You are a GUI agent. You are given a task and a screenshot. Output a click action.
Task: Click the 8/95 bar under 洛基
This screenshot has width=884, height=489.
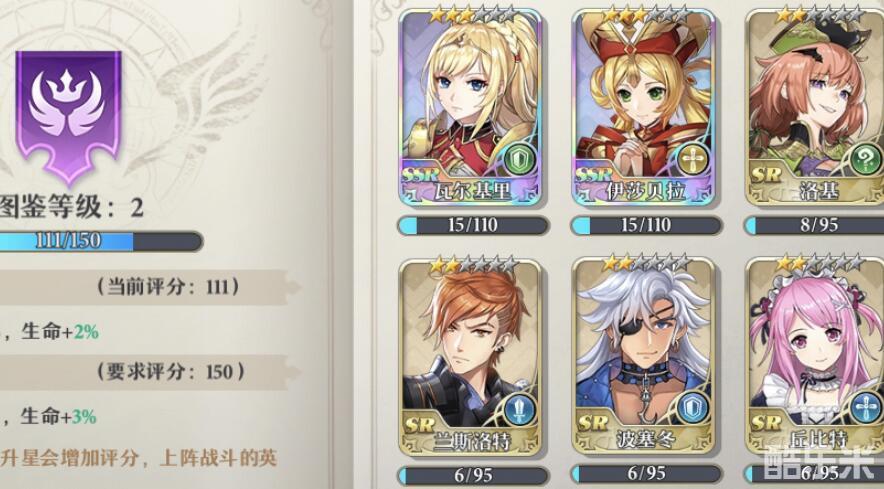(815, 226)
